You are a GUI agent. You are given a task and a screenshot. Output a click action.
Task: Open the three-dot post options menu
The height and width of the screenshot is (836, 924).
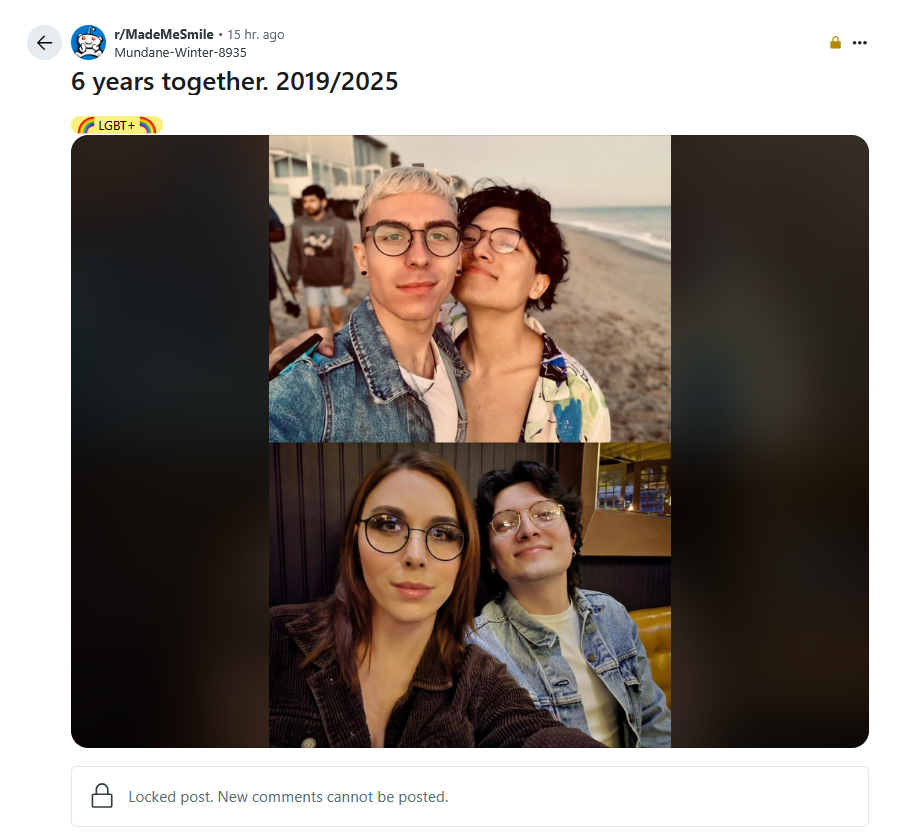point(860,42)
